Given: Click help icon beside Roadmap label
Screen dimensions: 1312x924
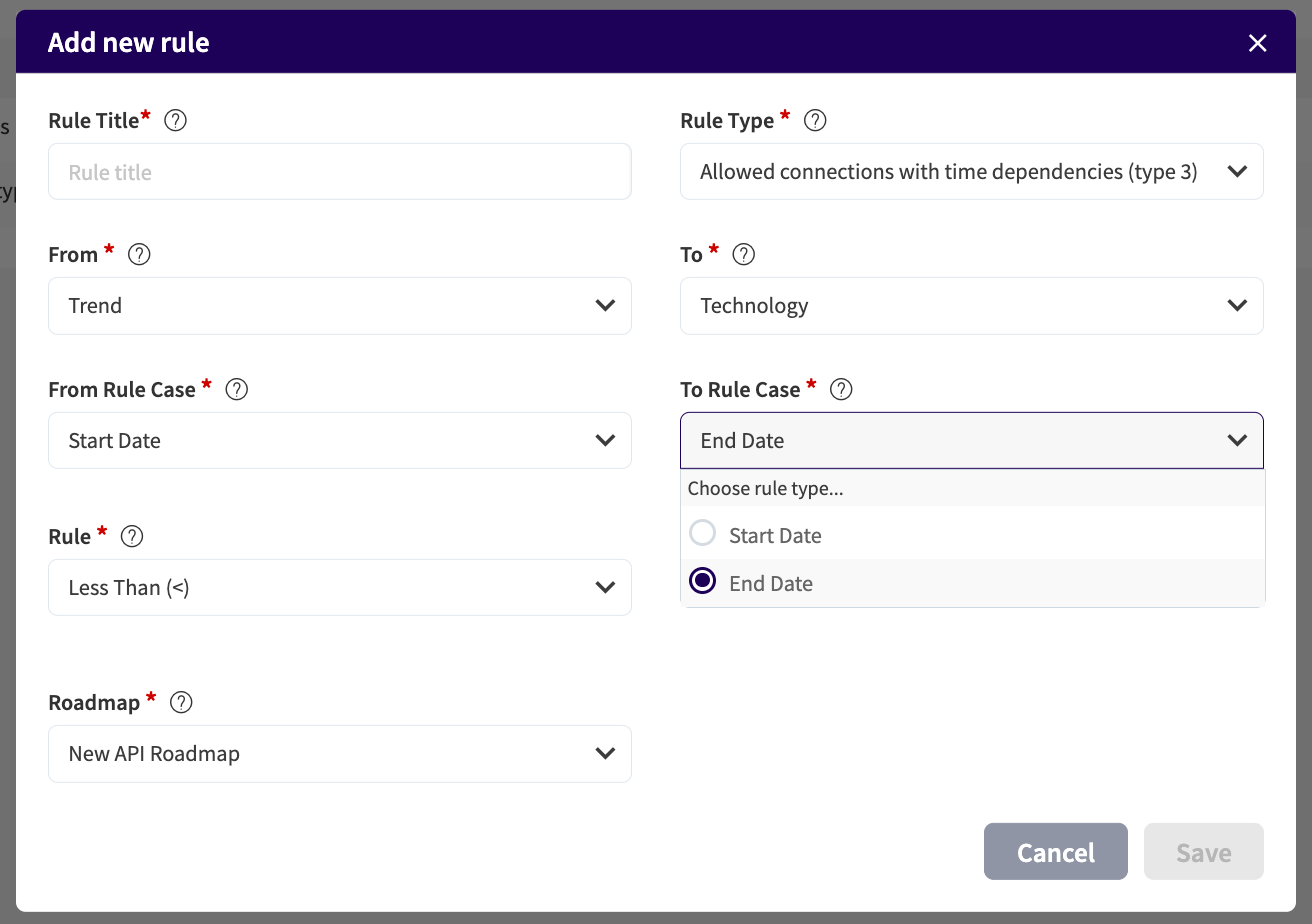Looking at the screenshot, I should click(x=180, y=703).
